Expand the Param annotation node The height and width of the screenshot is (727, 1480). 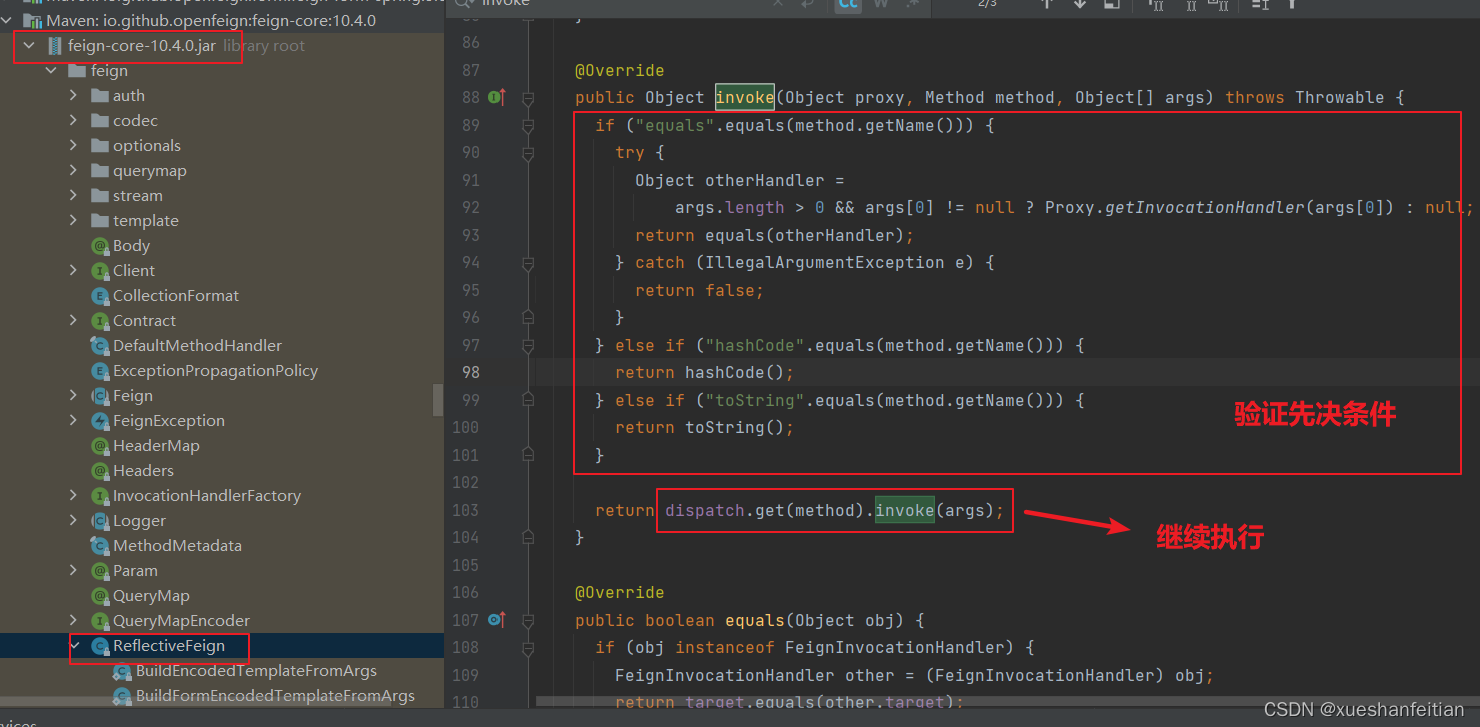tap(73, 571)
